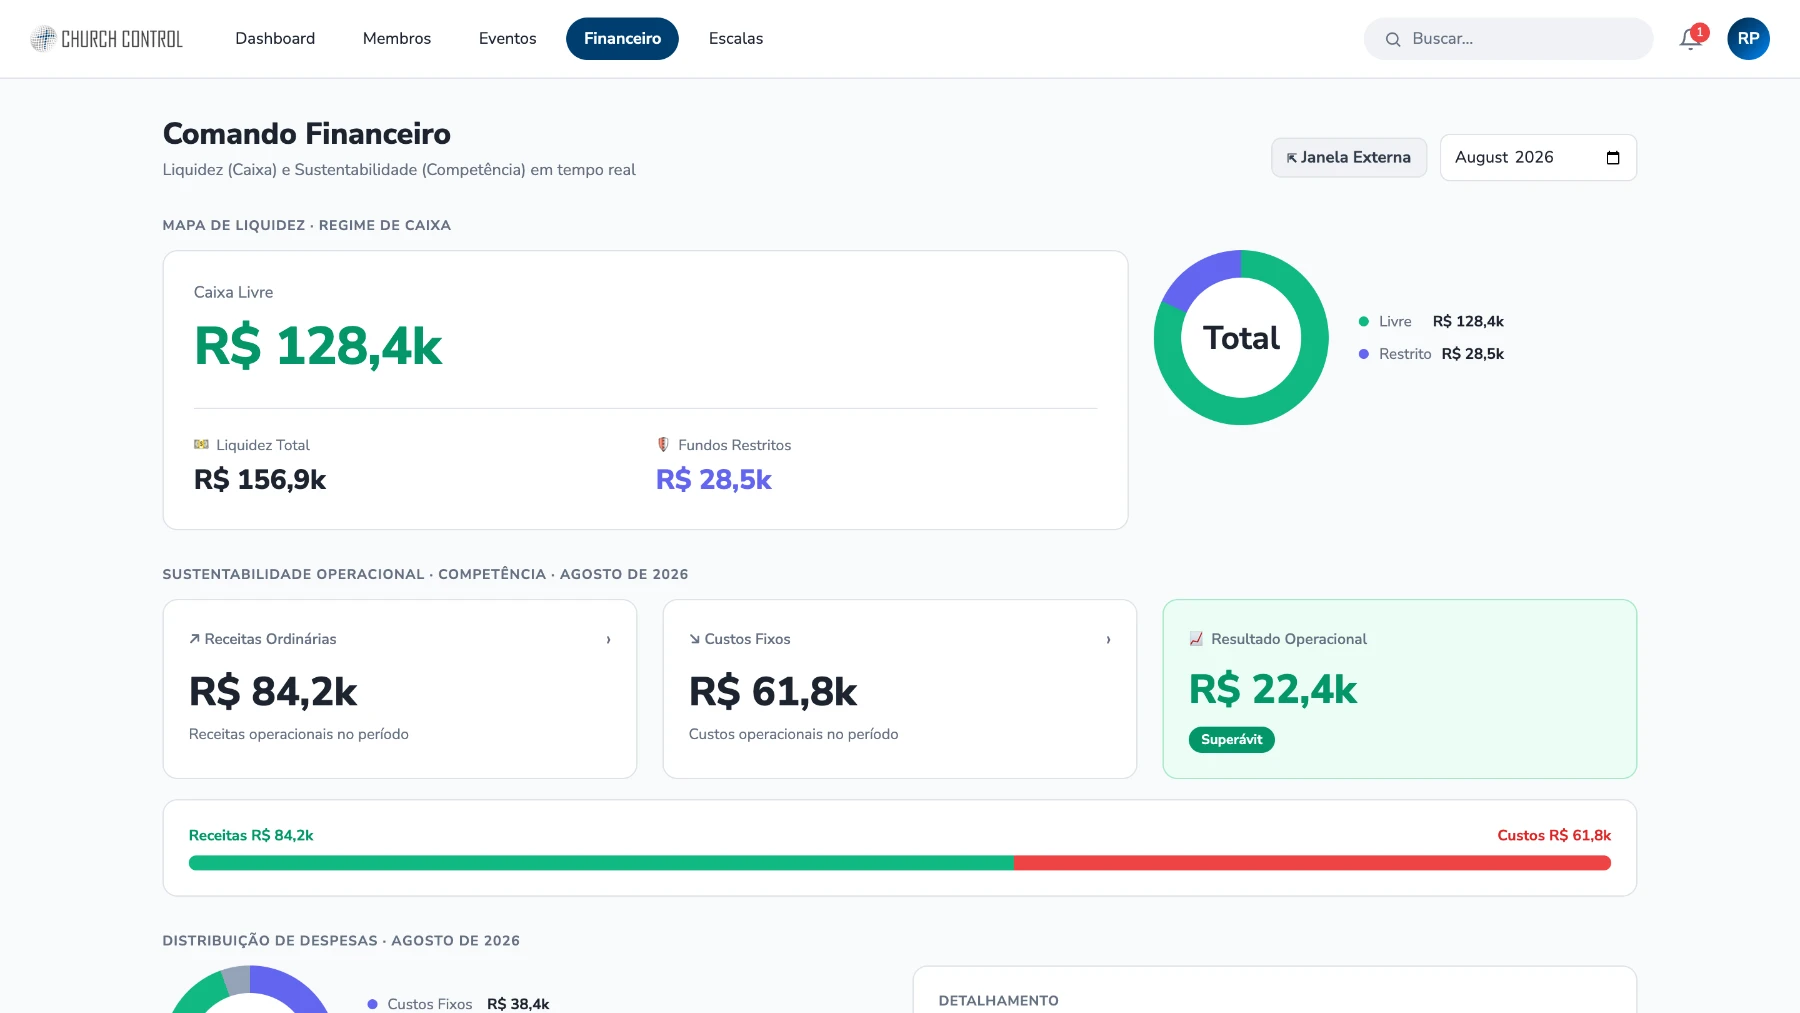Open the Escalas section

pos(736,39)
